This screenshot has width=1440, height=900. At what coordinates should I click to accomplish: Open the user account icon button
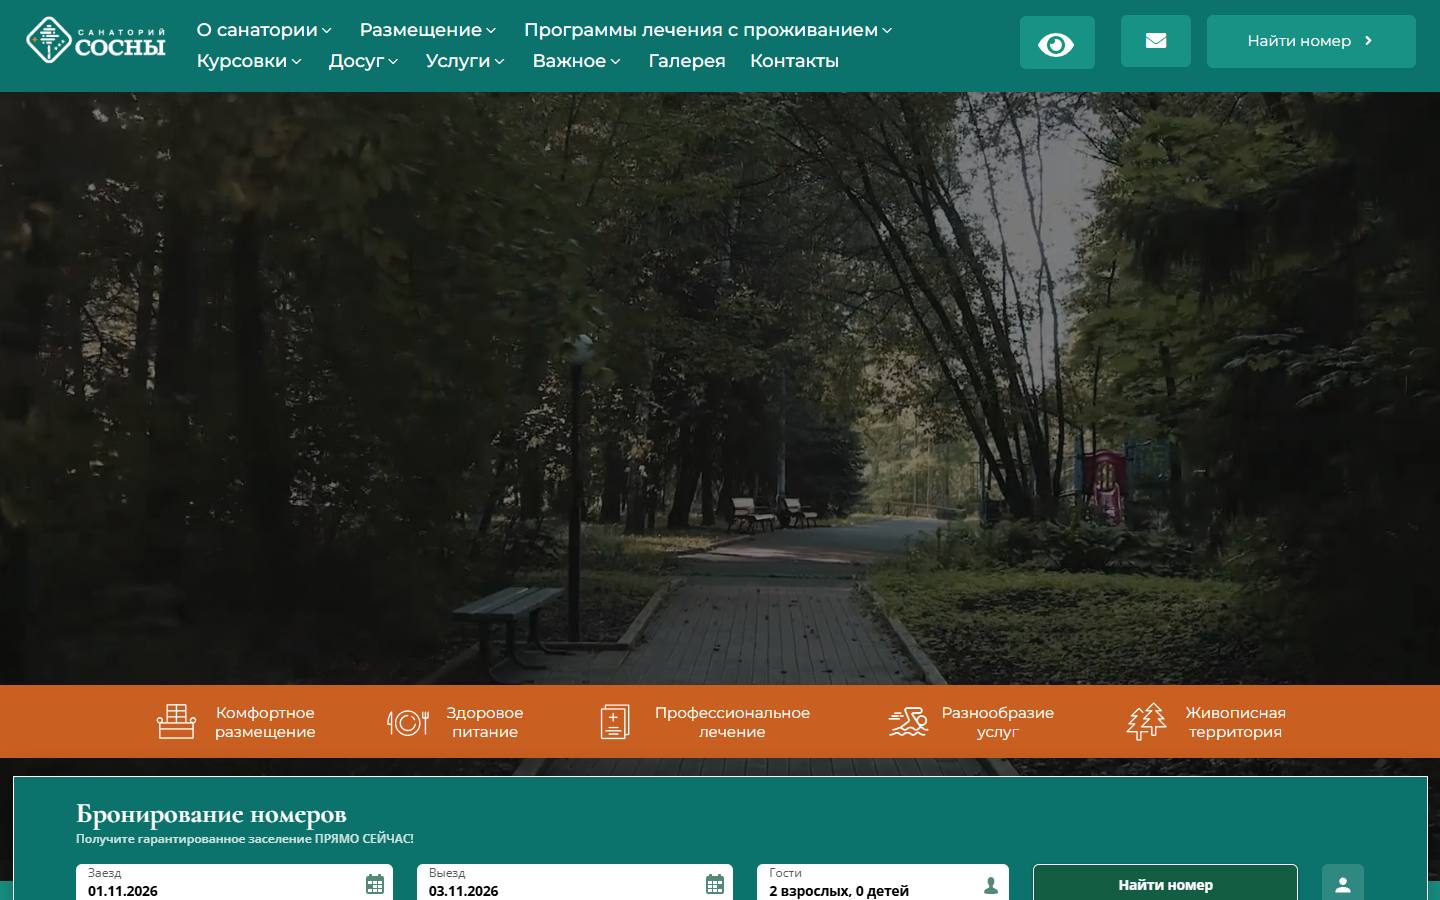point(1343,884)
